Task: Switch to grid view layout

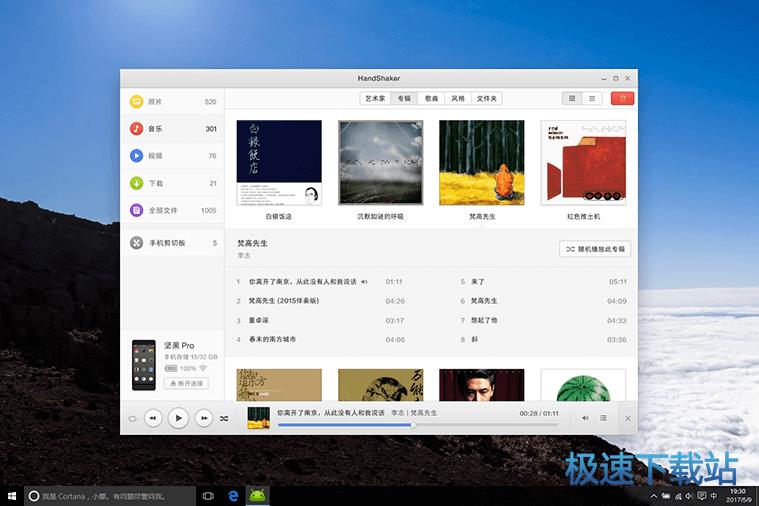Action: pyautogui.click(x=572, y=98)
